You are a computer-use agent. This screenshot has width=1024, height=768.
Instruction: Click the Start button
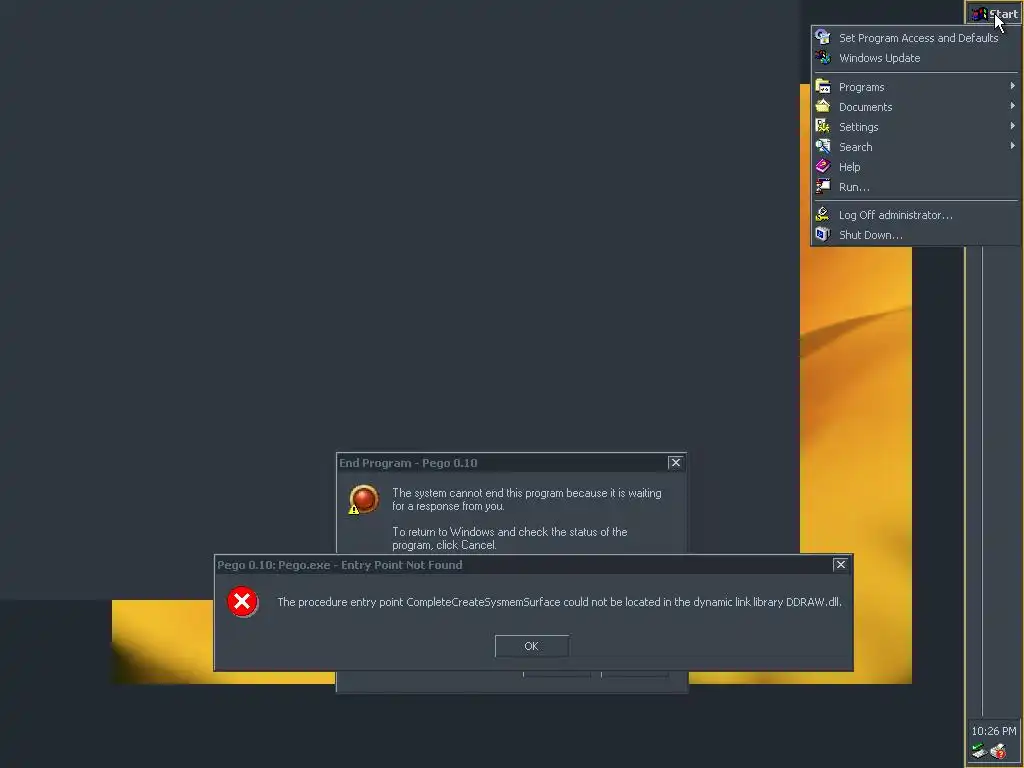tap(995, 14)
